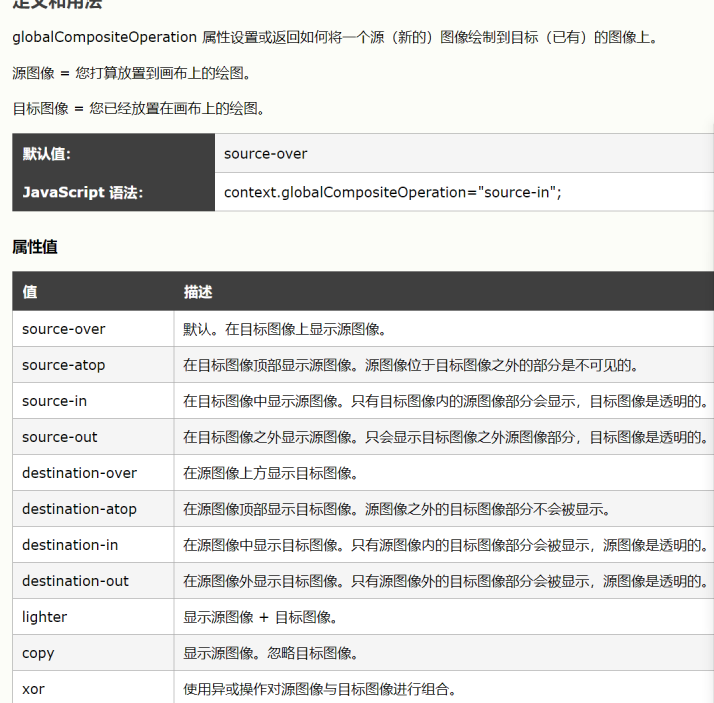This screenshot has width=714, height=703.
Task: Click description 显示源图像 + 目标图像。
Action: coord(260,617)
